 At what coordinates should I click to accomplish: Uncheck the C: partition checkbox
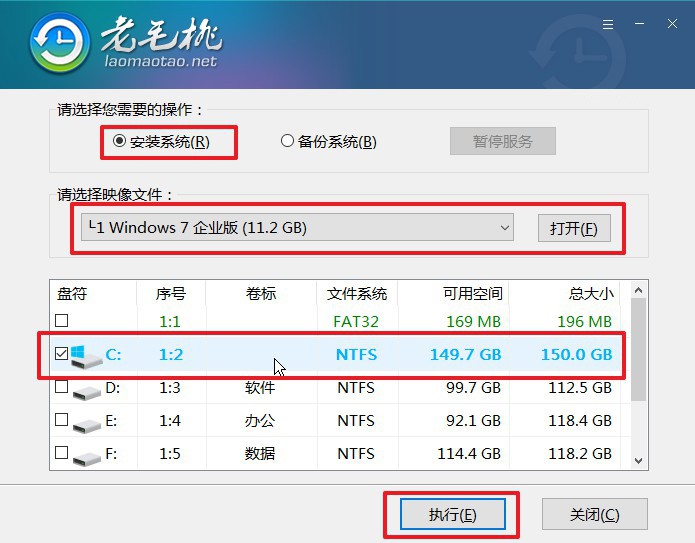(x=62, y=354)
